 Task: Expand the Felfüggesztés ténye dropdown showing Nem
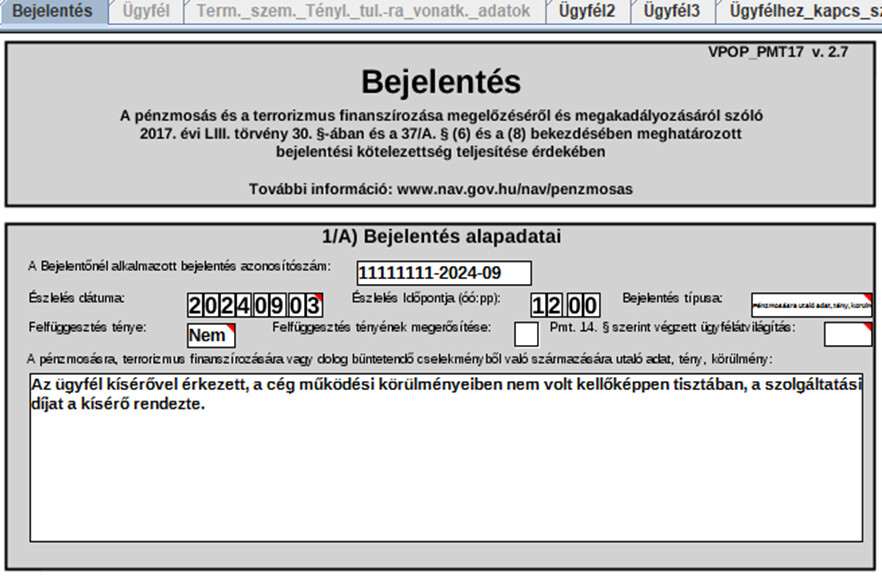211,335
